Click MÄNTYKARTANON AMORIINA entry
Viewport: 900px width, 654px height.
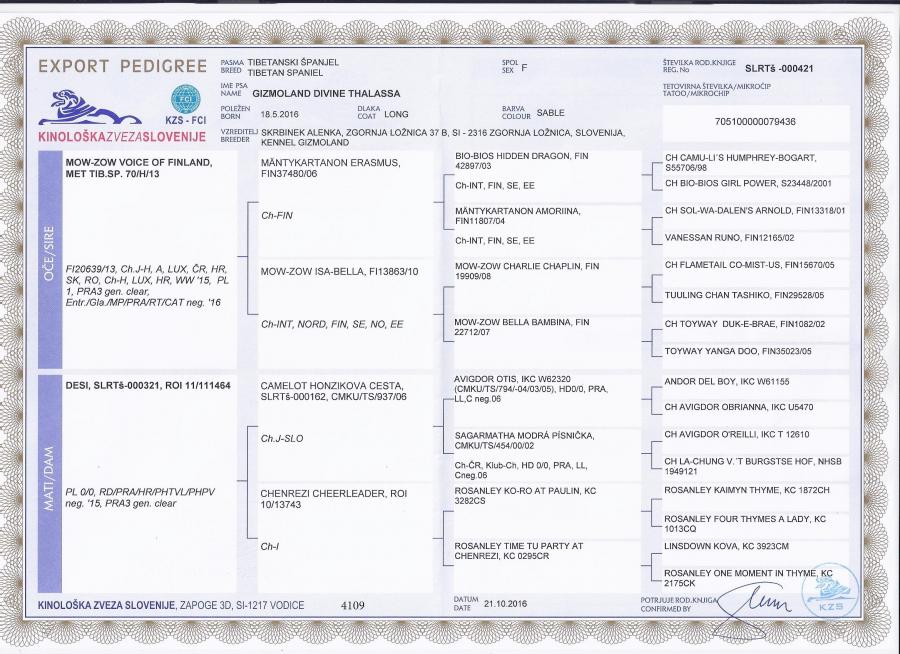(517, 216)
